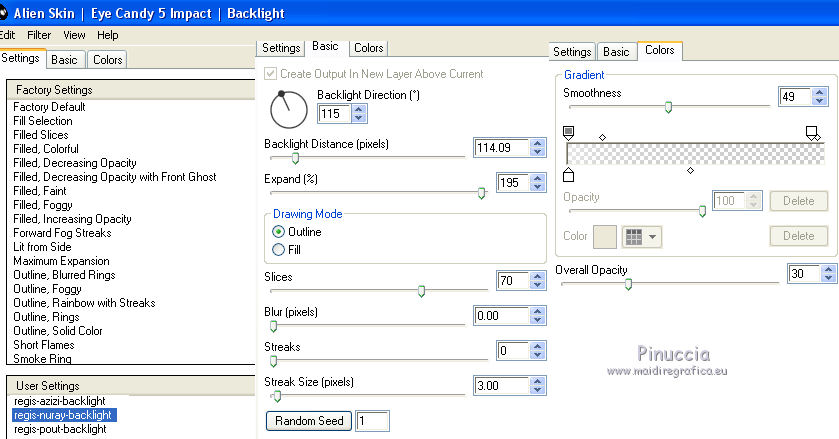Open Settings tab in middle panel

(281, 48)
